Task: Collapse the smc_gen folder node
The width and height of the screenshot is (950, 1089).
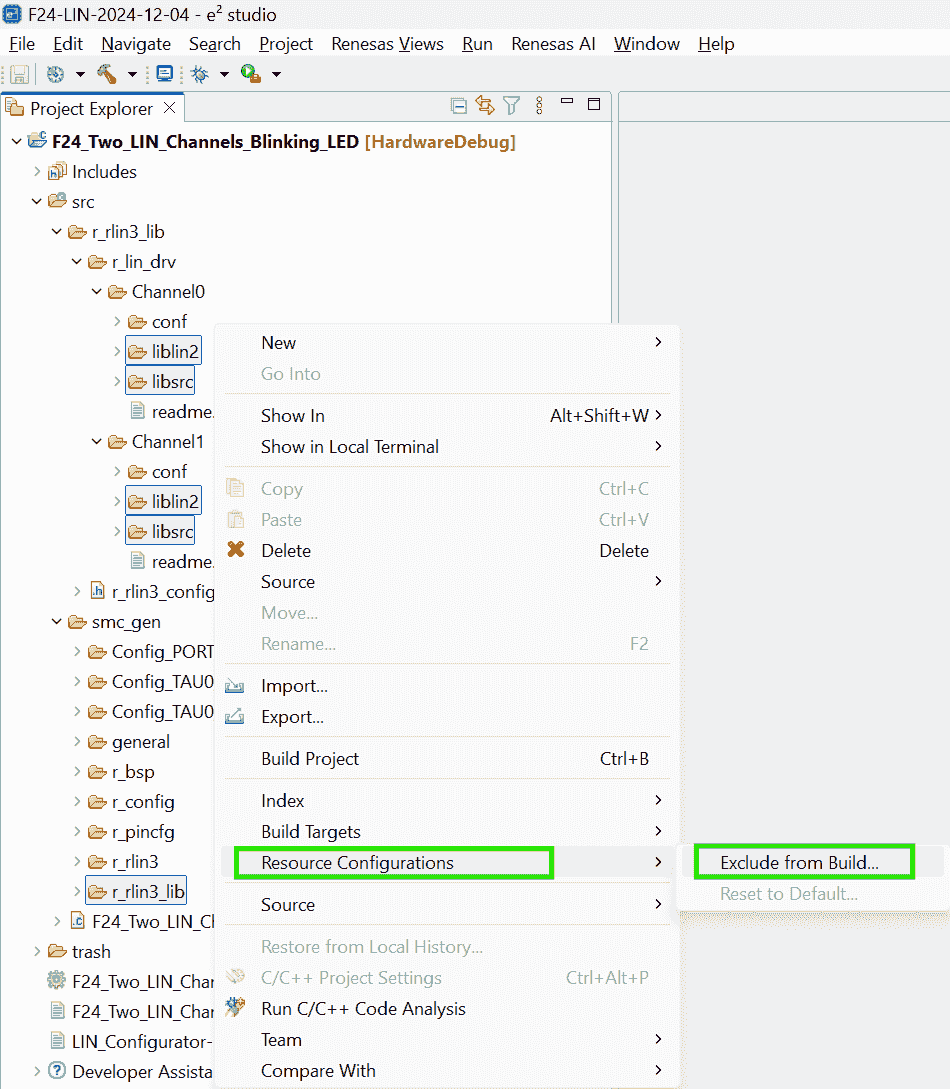Action: (x=57, y=622)
